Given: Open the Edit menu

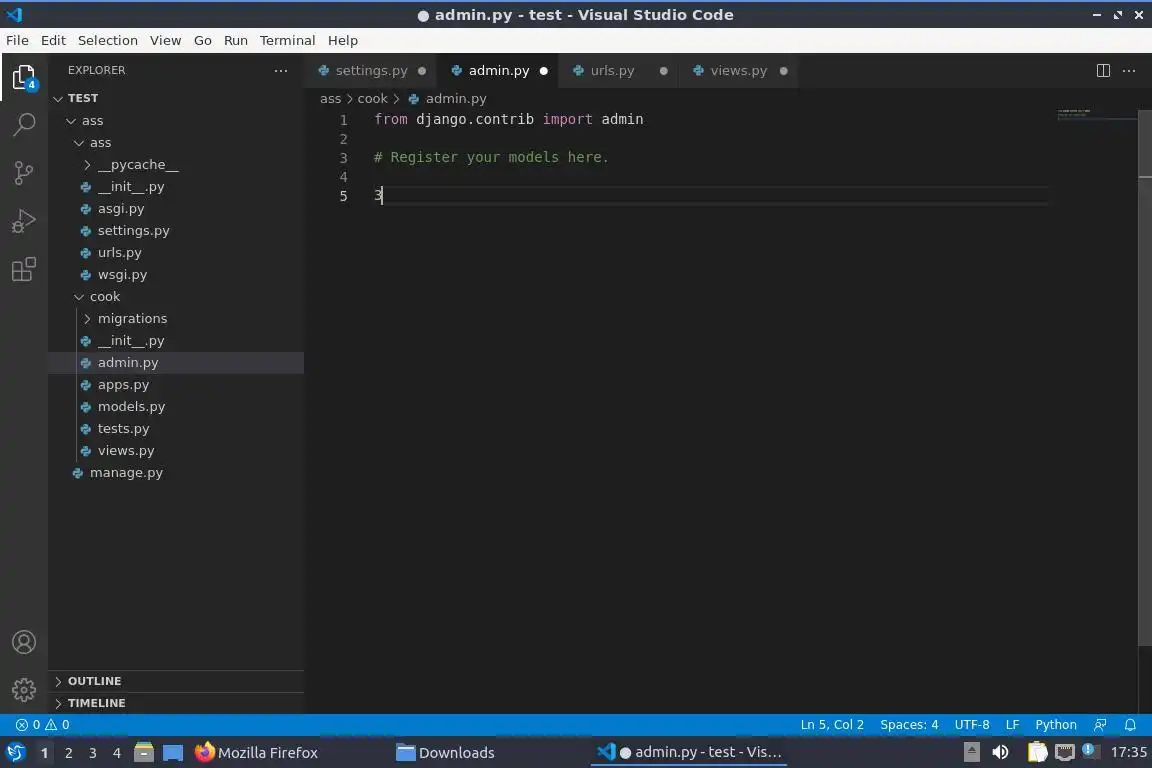Looking at the screenshot, I should (53, 40).
